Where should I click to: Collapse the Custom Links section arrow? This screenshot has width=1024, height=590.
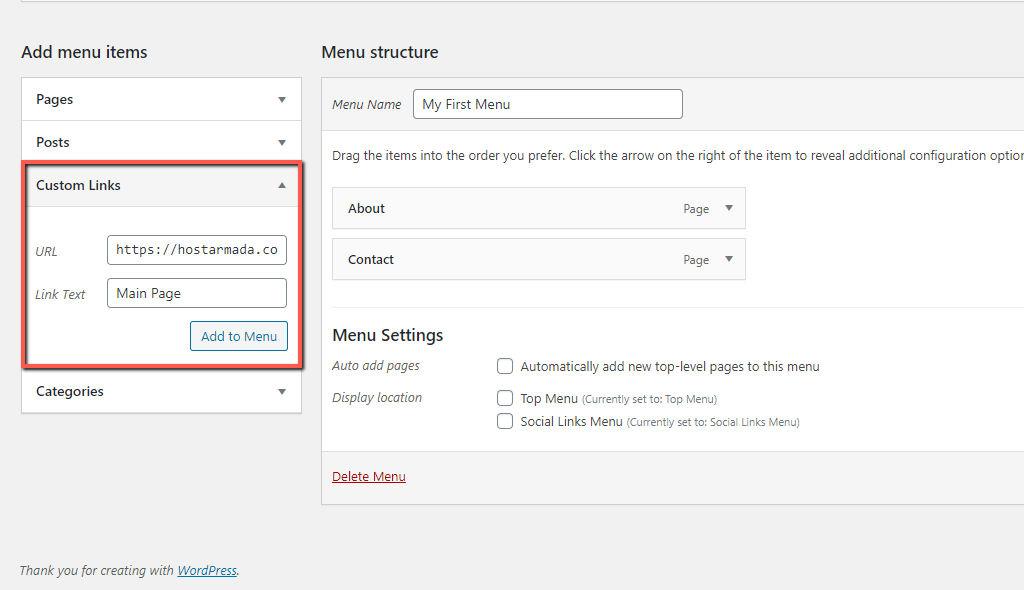coord(281,186)
